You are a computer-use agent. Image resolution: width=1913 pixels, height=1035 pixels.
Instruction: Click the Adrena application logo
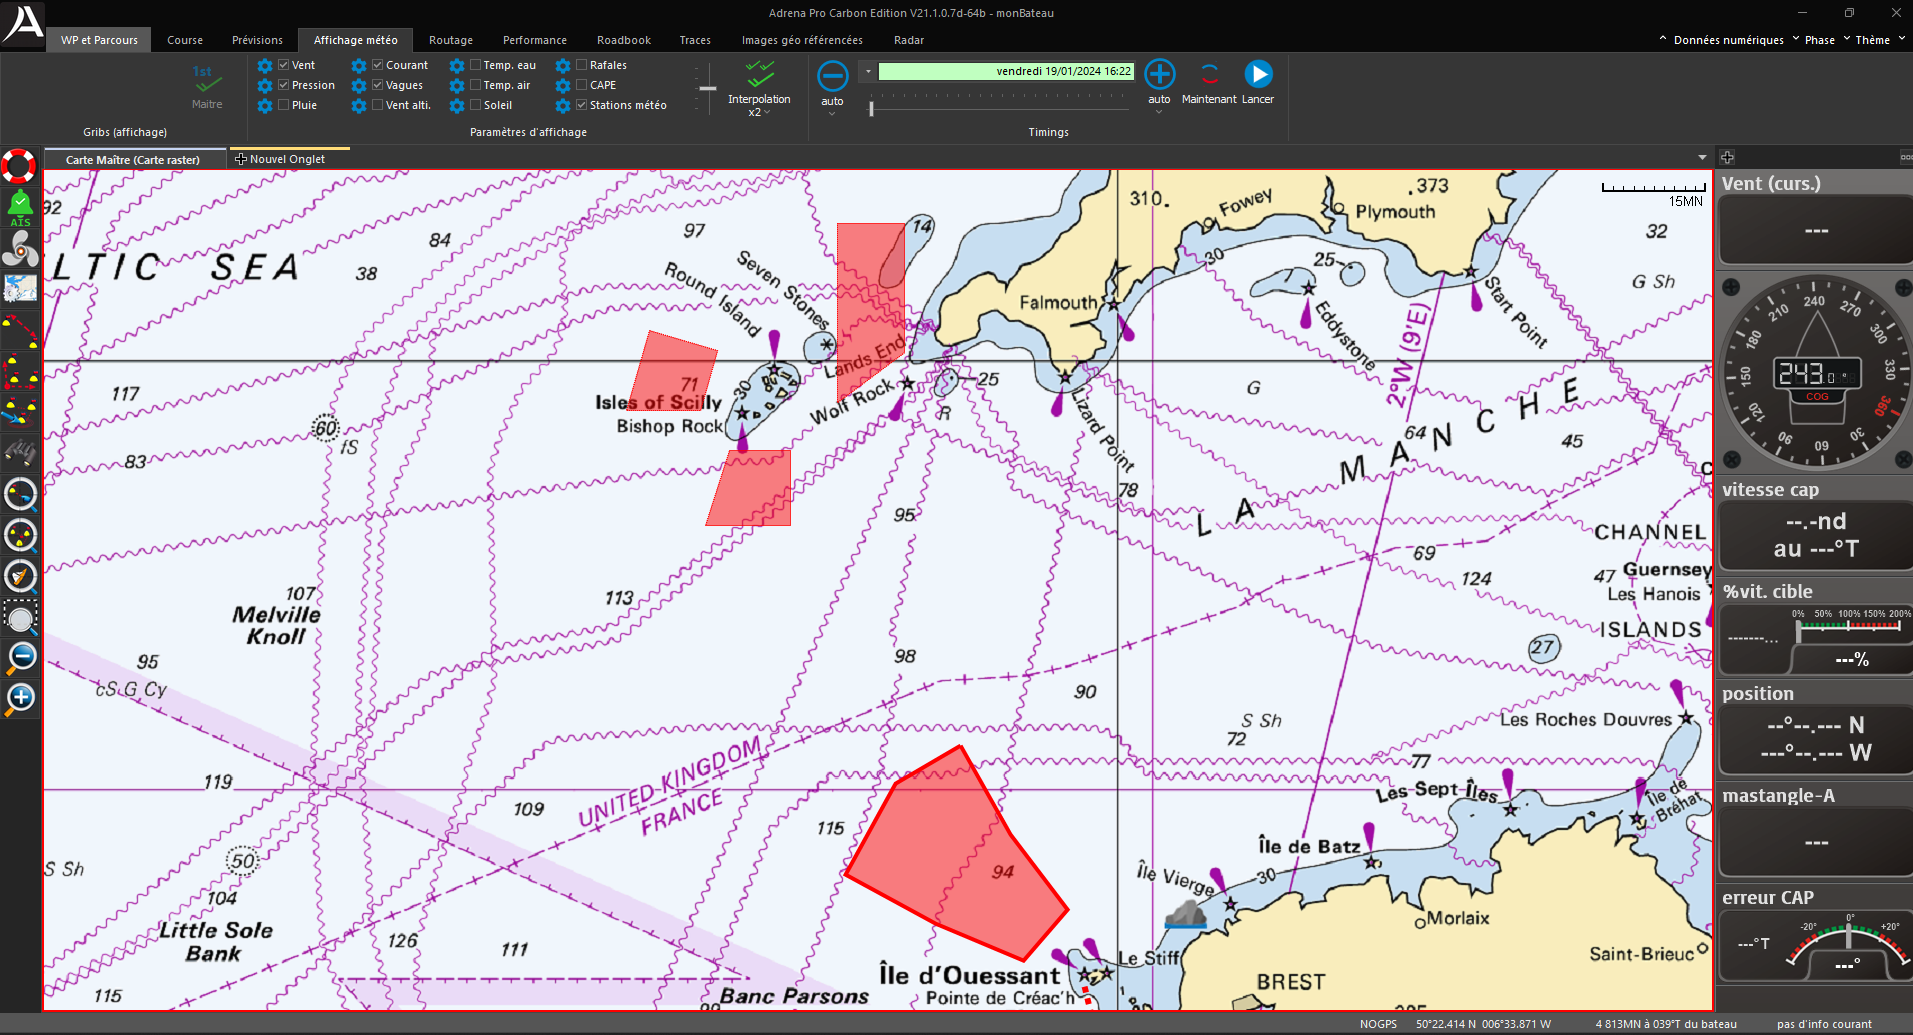point(22,24)
